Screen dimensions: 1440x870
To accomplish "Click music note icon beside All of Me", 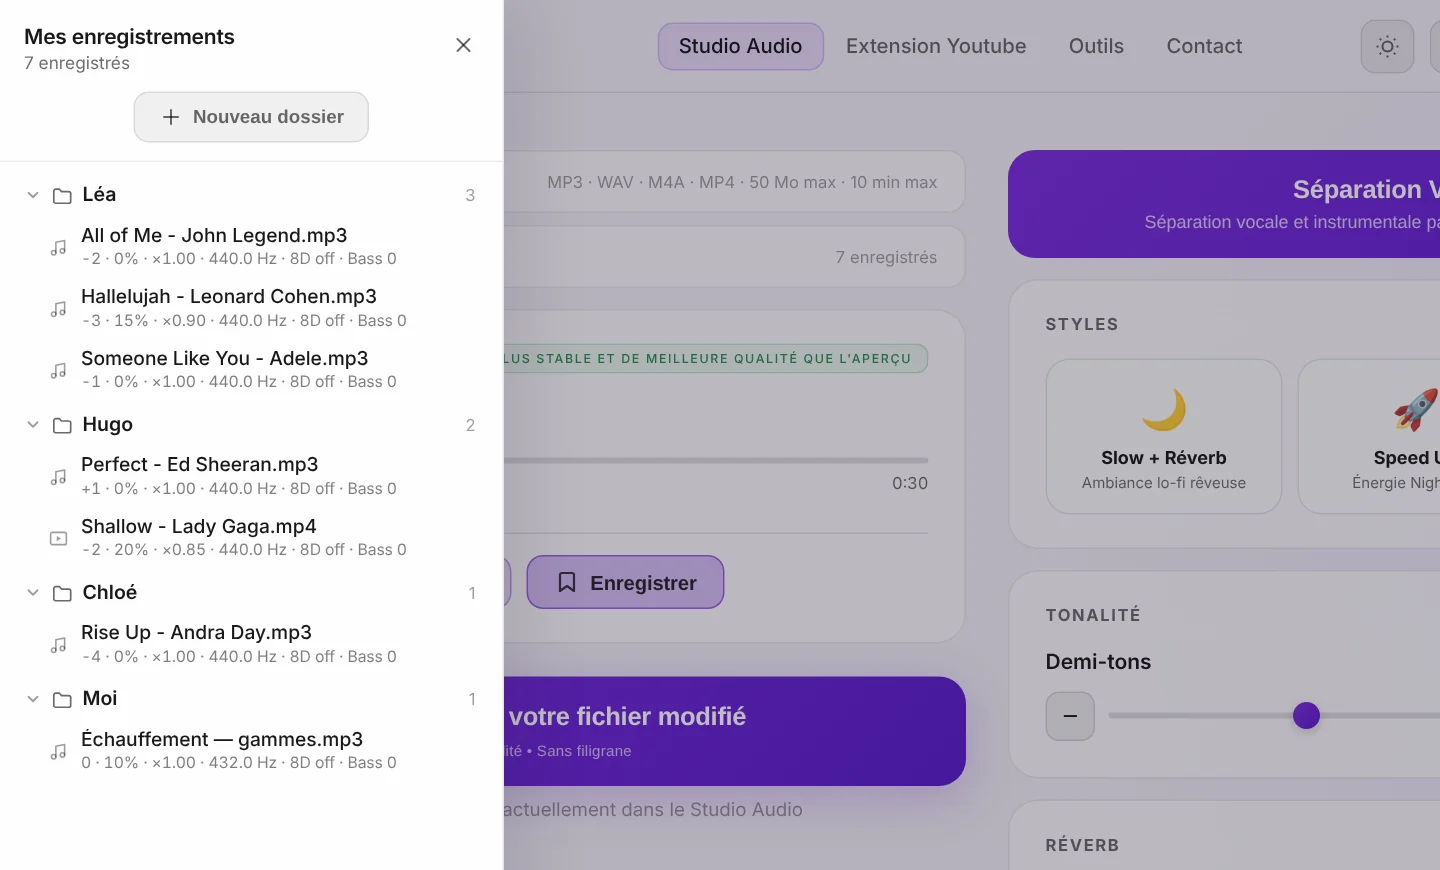I will click(59, 248).
